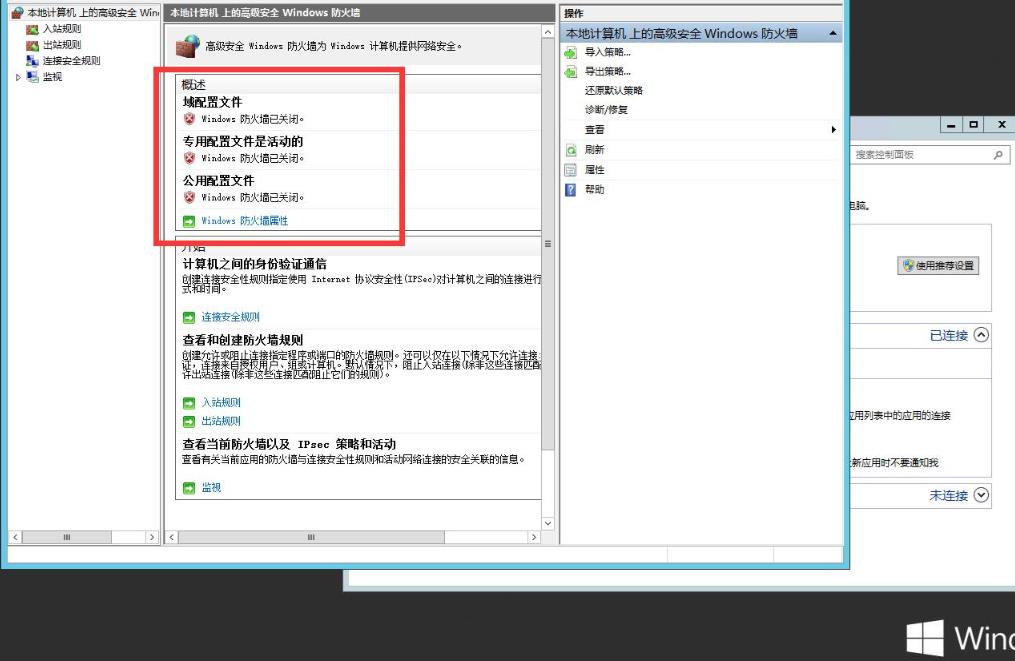
Task: Click left arrow of tree pane scrollbar
Action: tap(16, 537)
